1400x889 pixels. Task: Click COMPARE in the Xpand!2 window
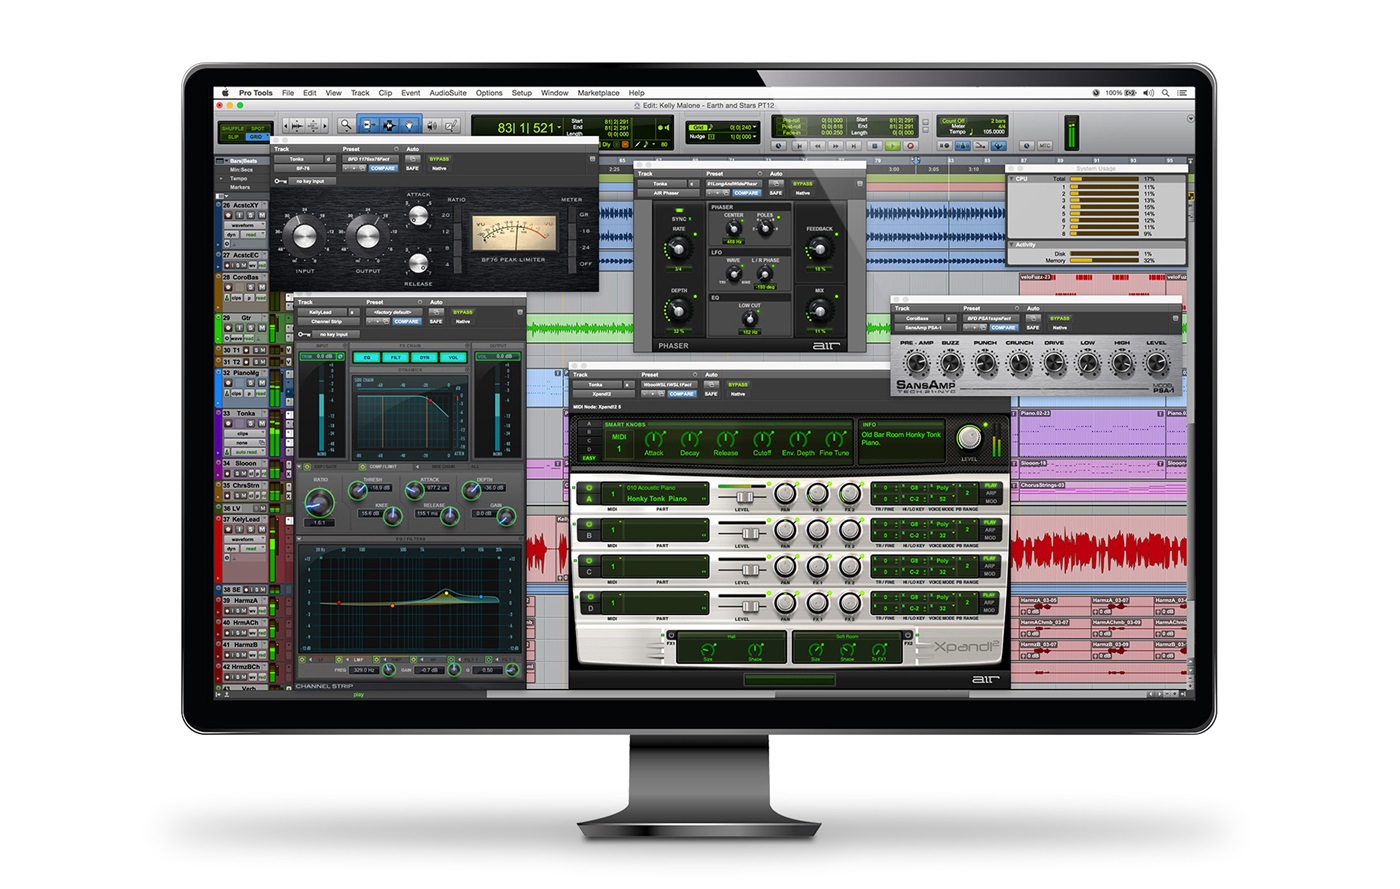tap(682, 394)
